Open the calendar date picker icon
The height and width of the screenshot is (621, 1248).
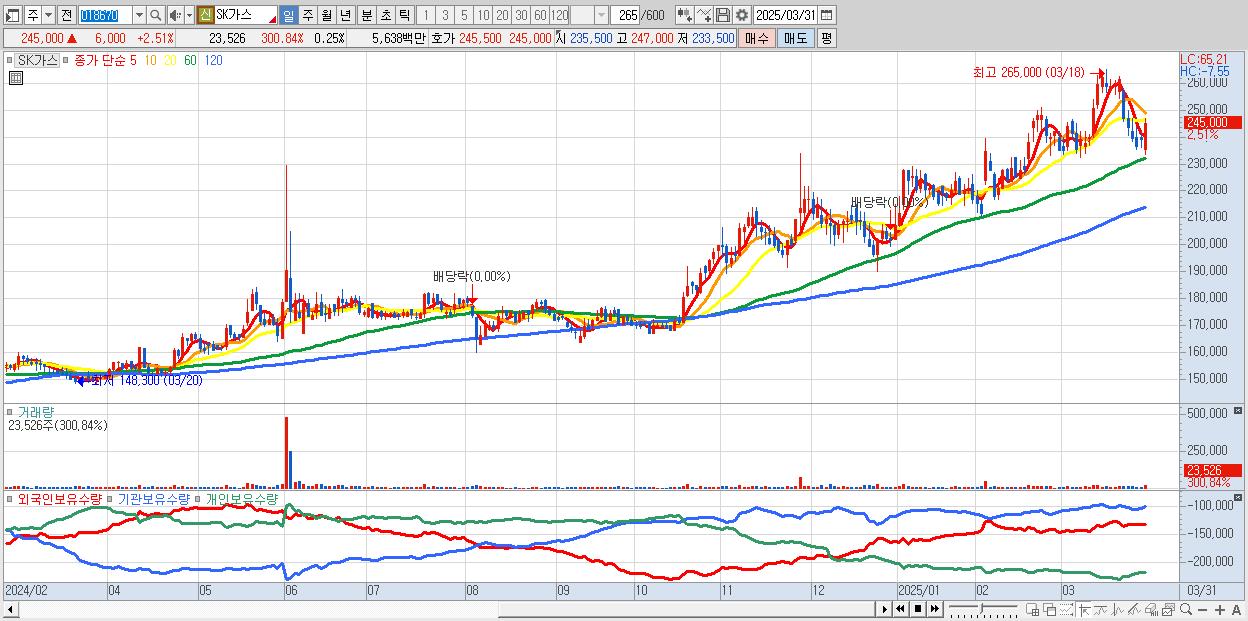[827, 15]
